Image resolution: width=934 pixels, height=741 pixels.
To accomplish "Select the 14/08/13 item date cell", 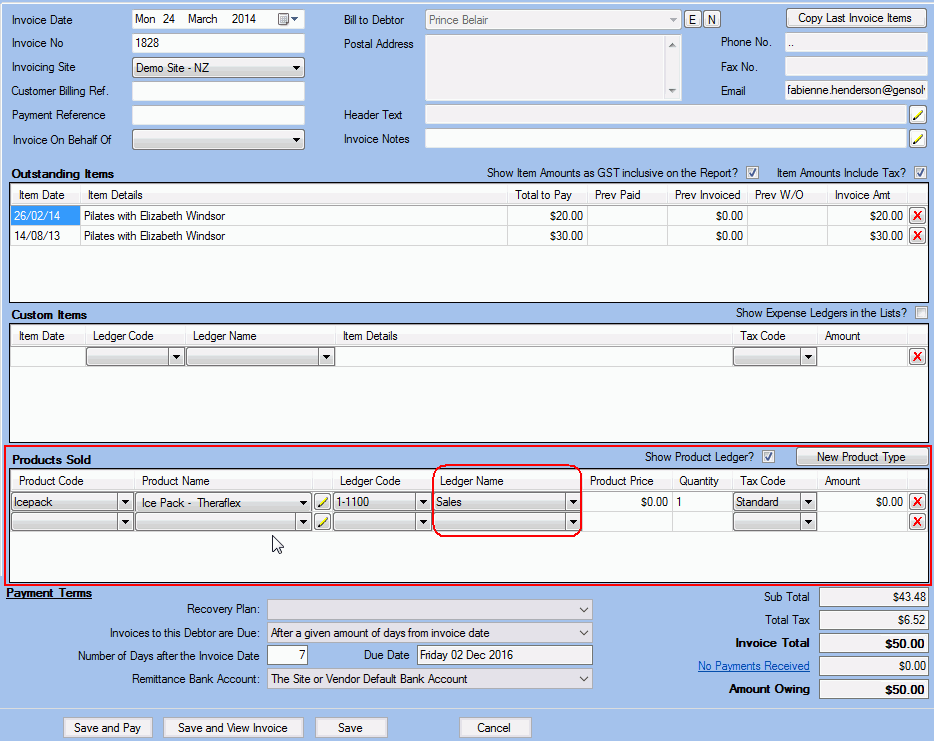I will [45, 236].
